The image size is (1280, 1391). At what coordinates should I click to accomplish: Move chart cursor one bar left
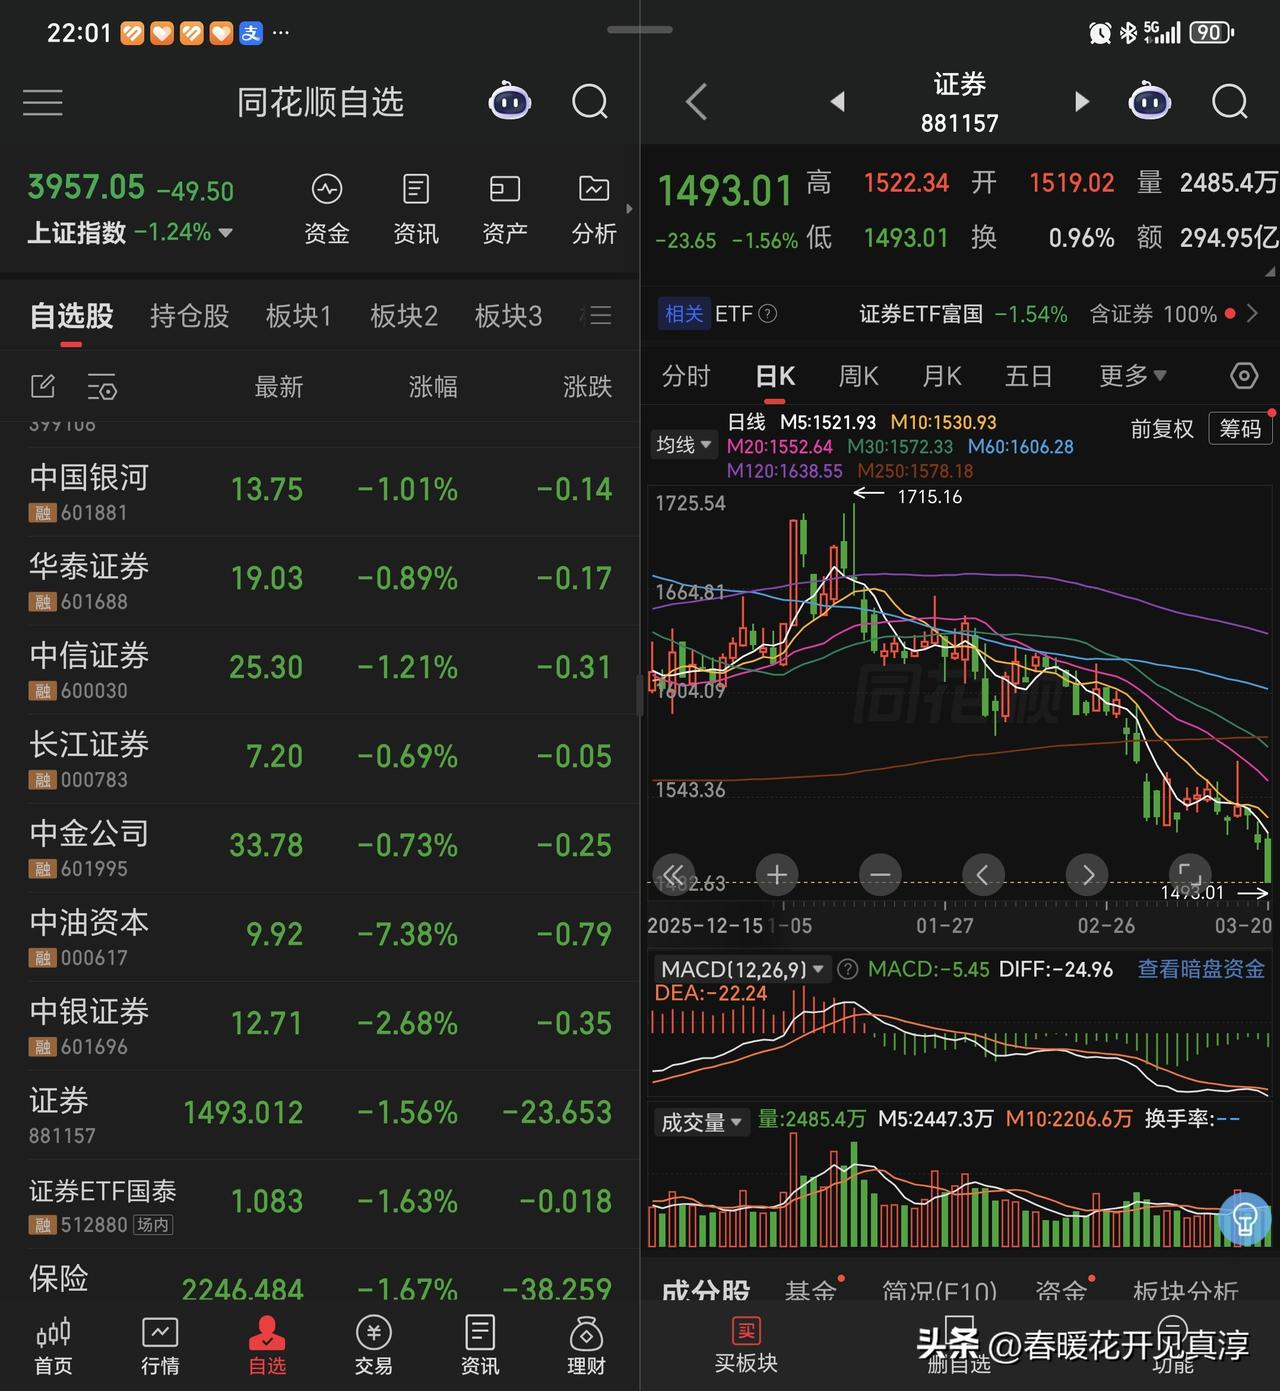[983, 875]
